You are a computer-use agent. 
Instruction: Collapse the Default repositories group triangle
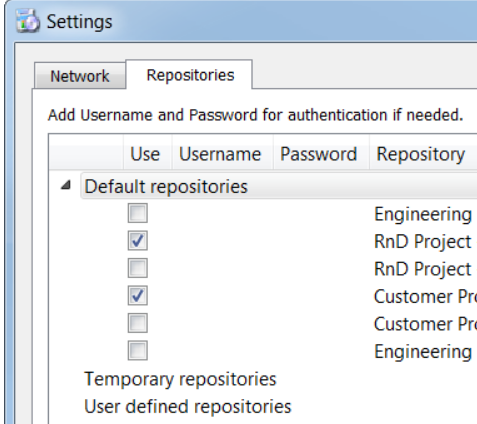click(x=66, y=185)
